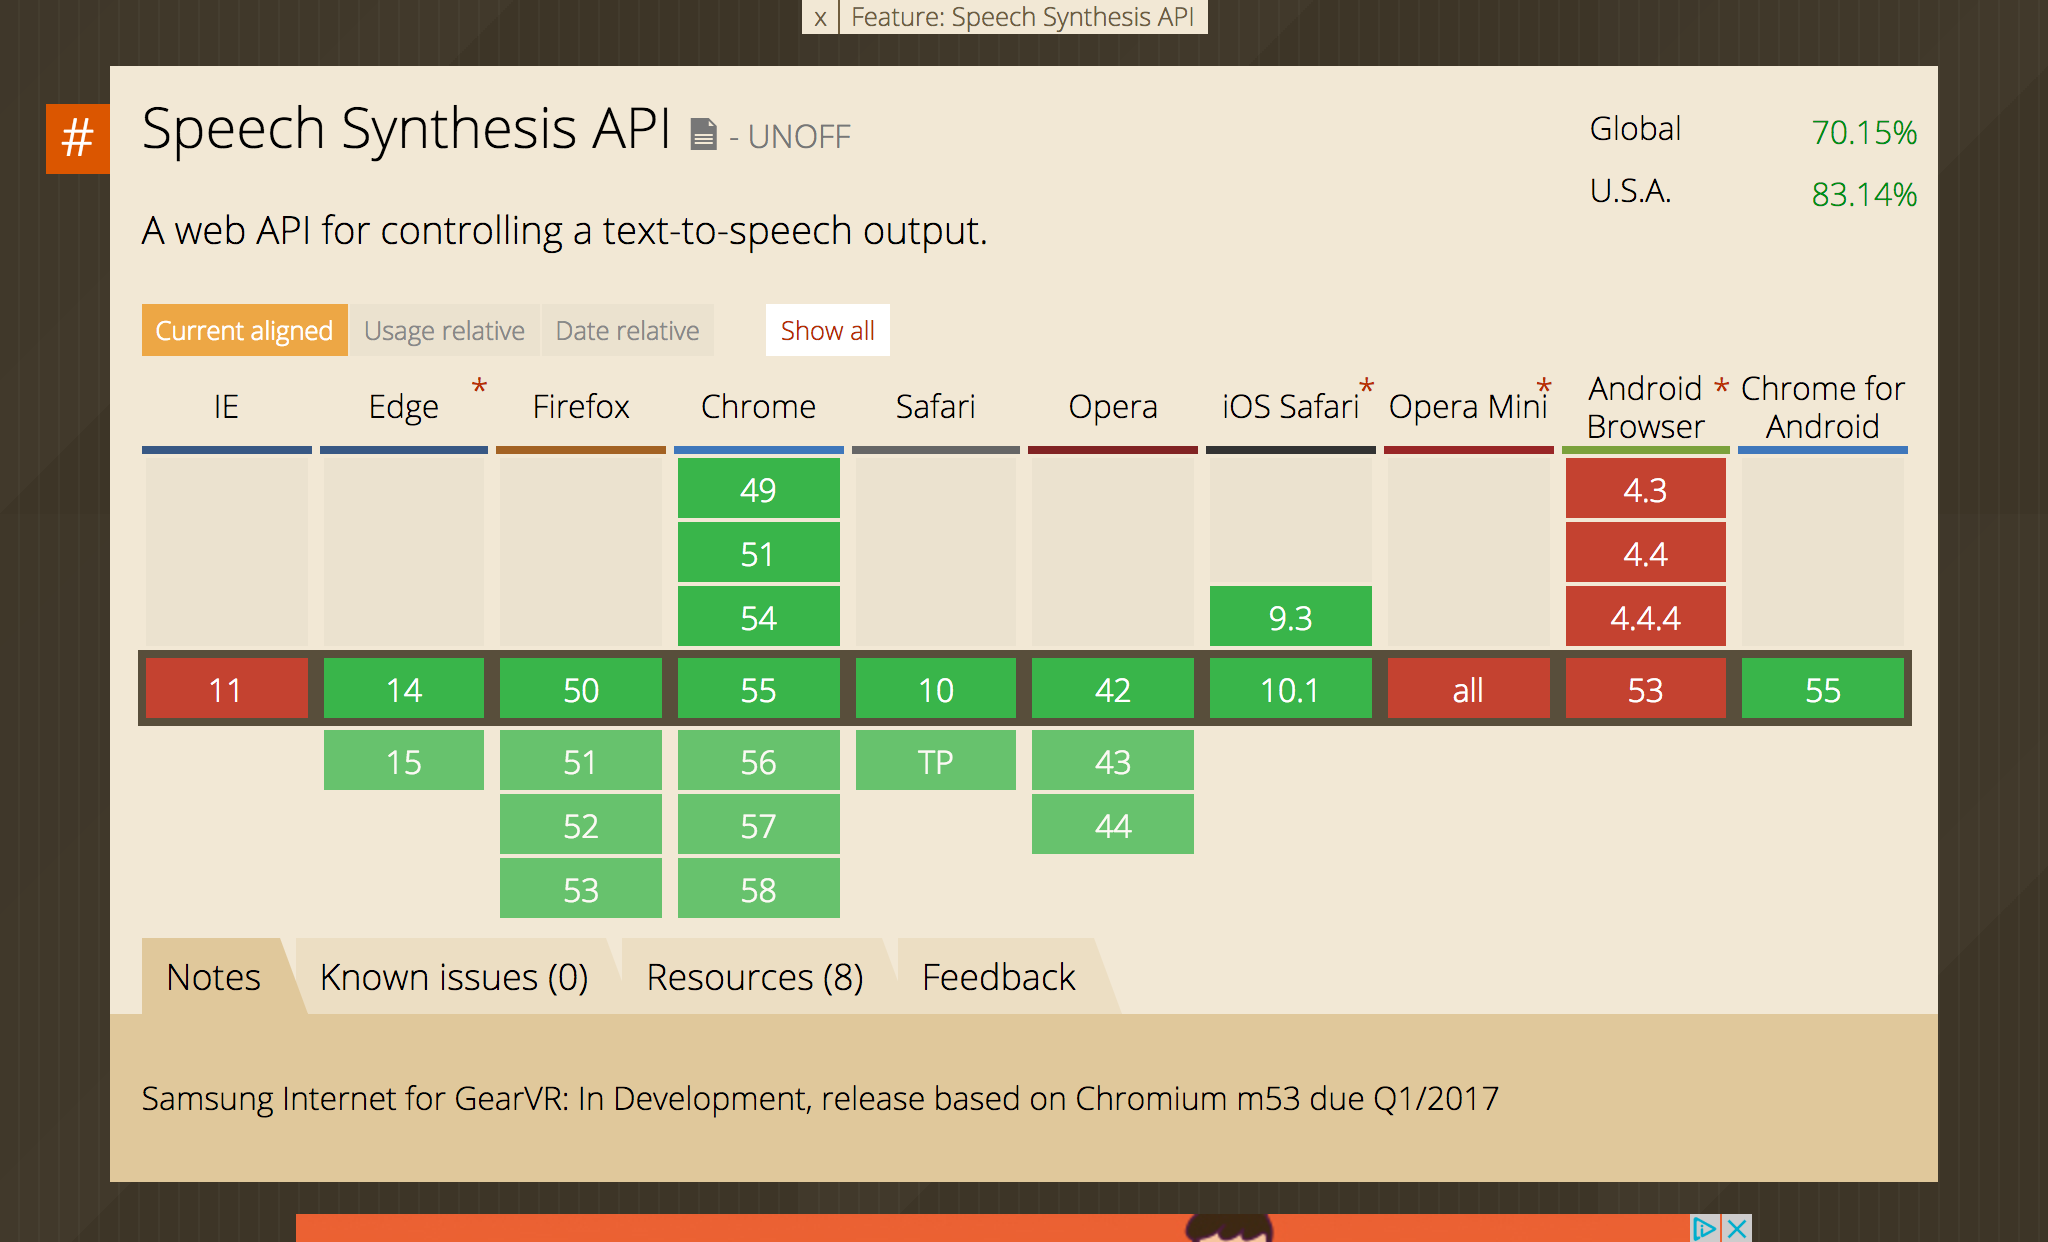This screenshot has height=1242, width=2048.
Task: Select Firefox version 50 cell
Action: click(x=581, y=689)
